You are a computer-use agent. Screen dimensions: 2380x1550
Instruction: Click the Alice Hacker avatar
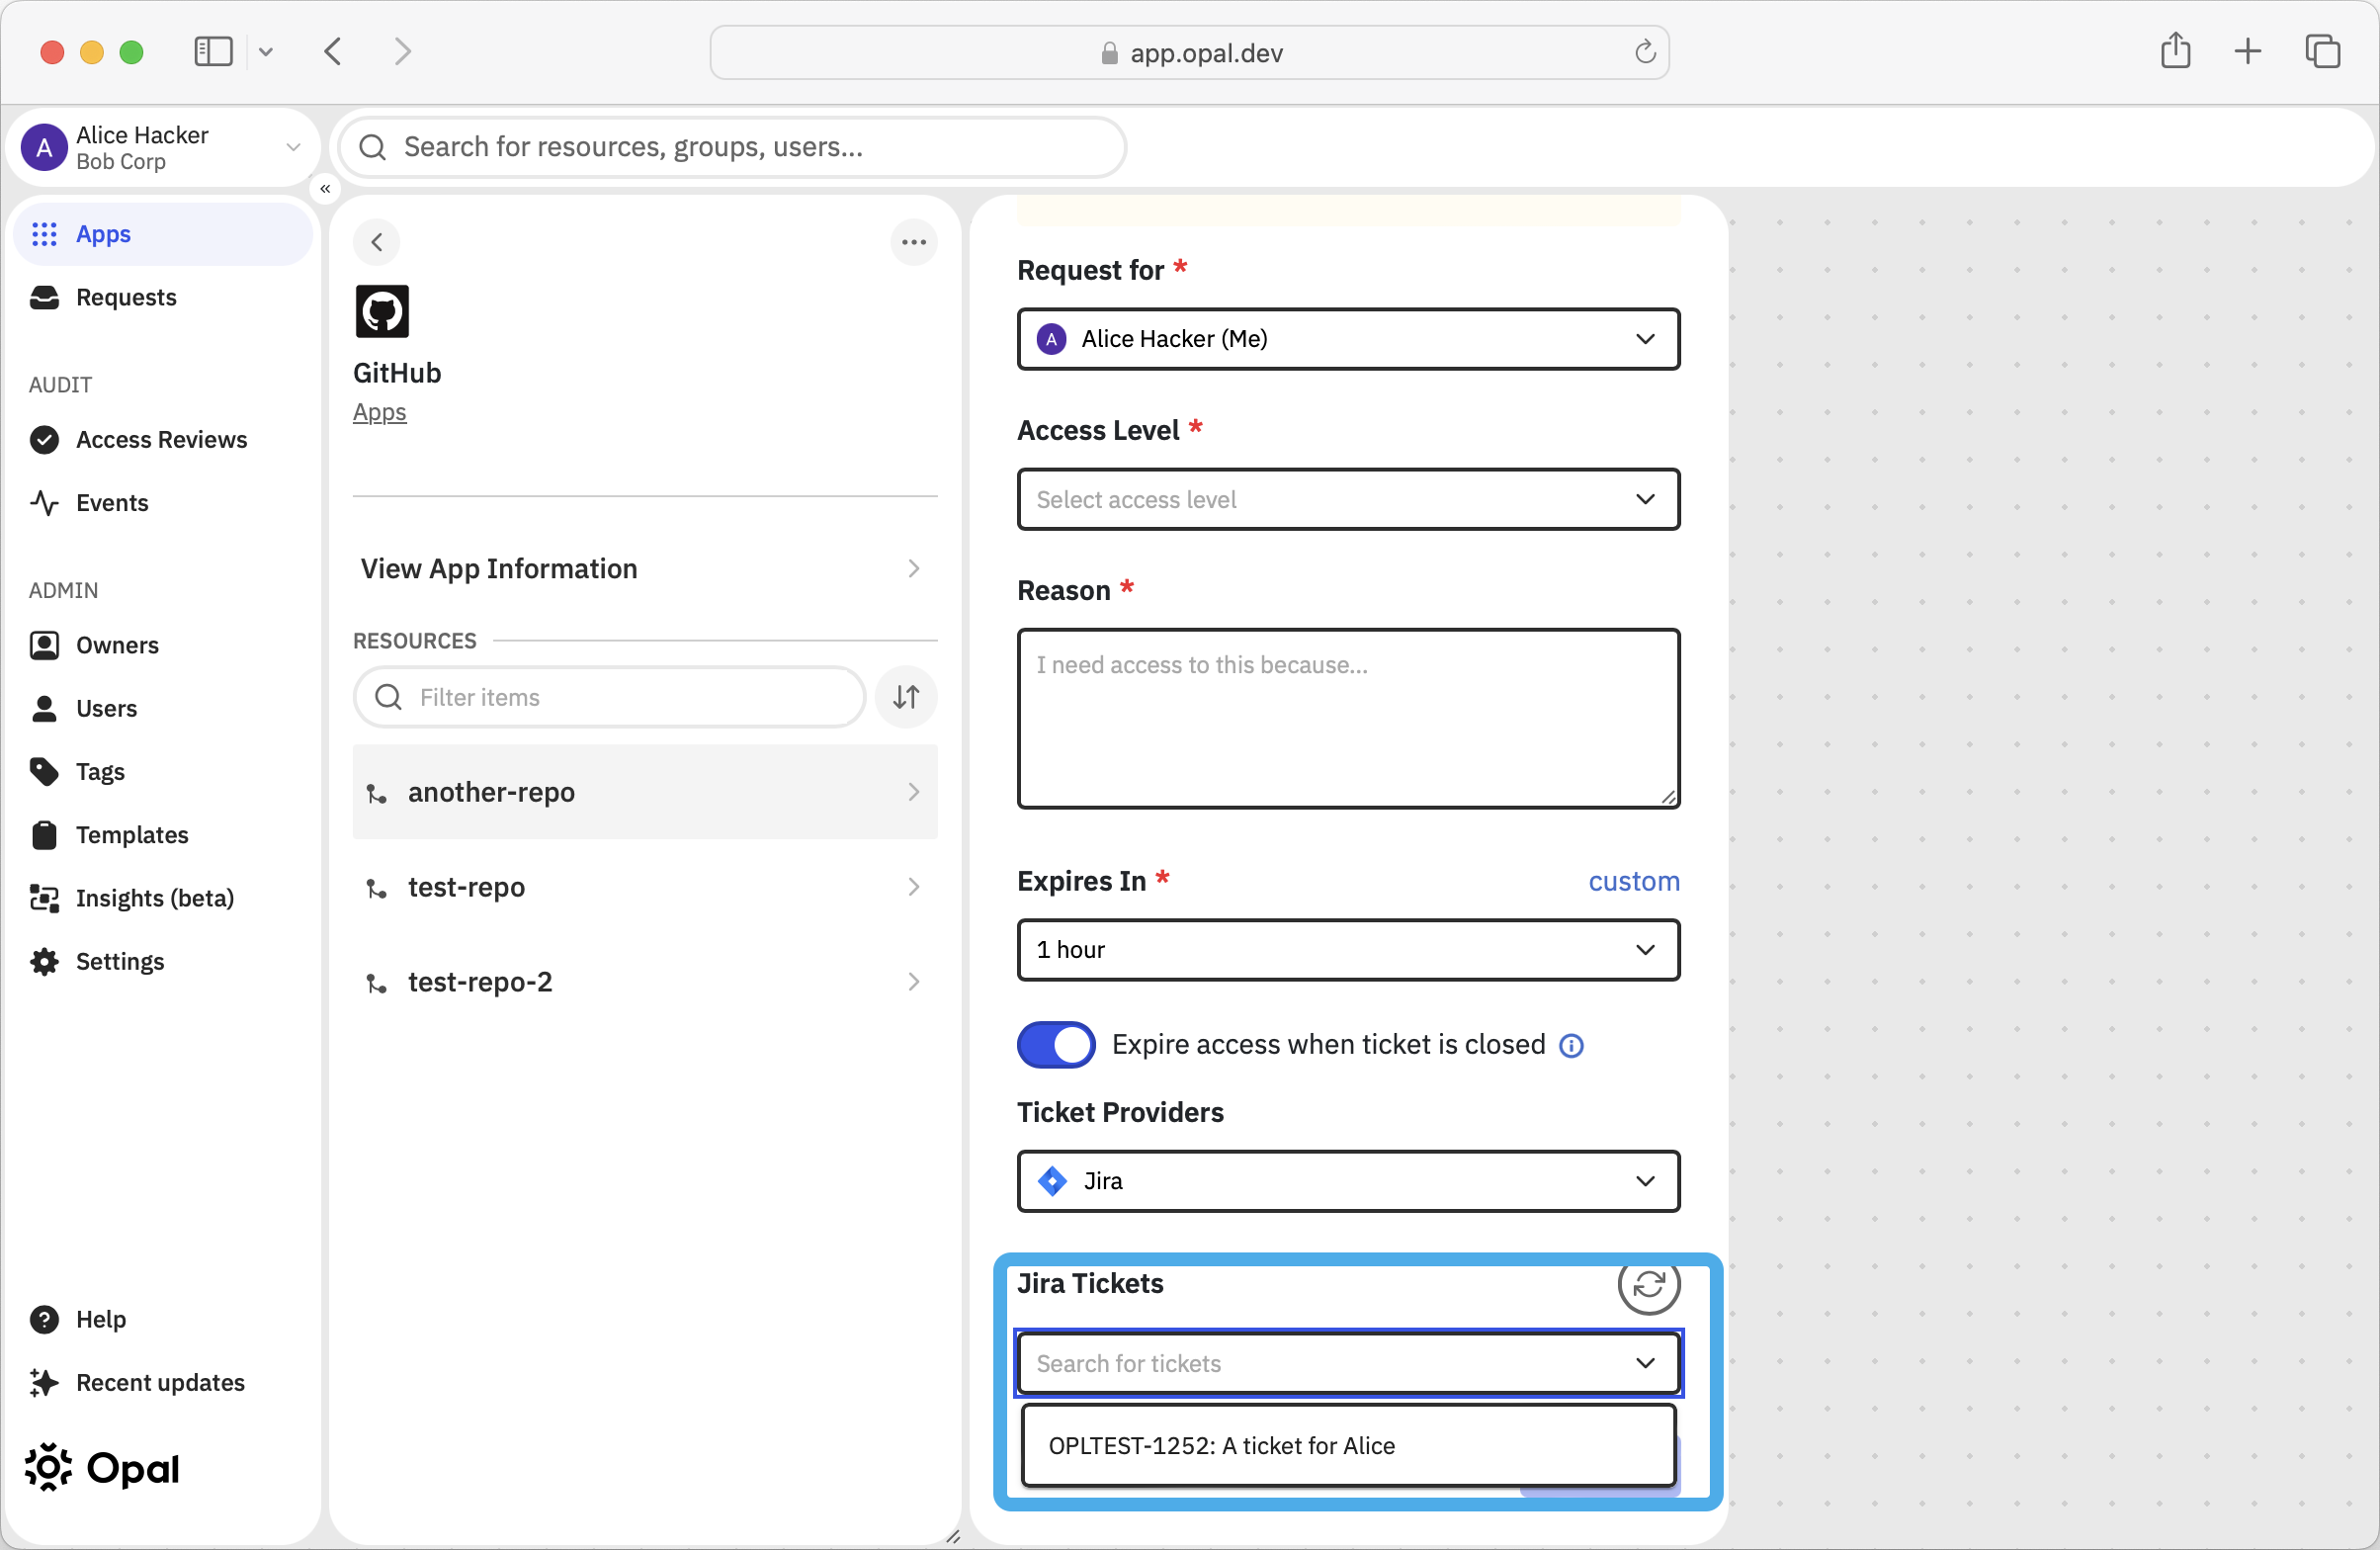44,148
